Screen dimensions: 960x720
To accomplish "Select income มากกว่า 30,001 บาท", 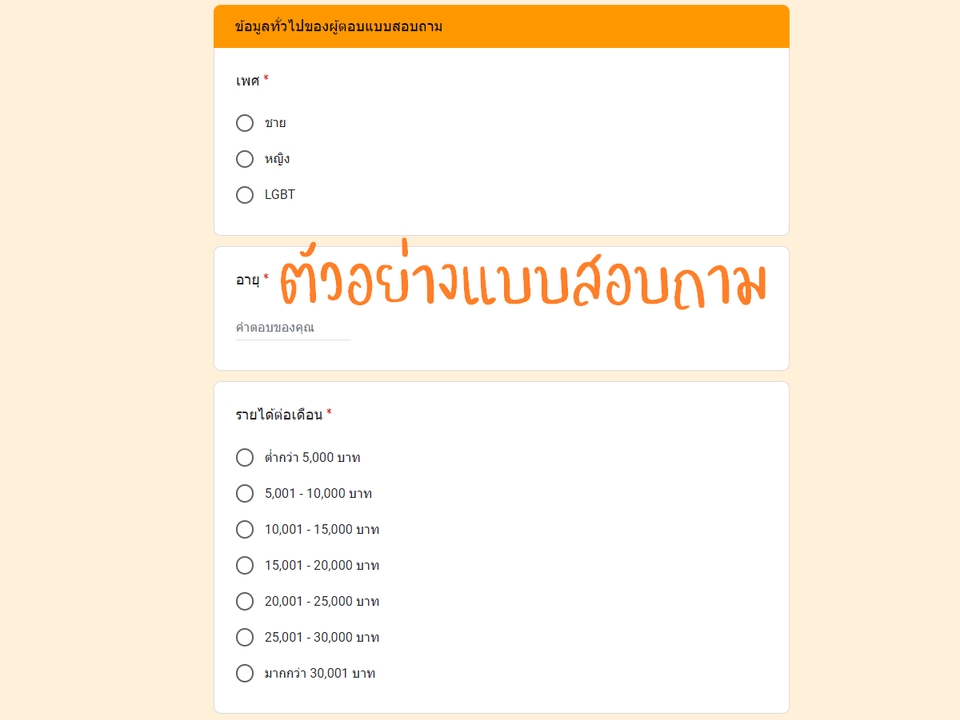I will point(244,673).
